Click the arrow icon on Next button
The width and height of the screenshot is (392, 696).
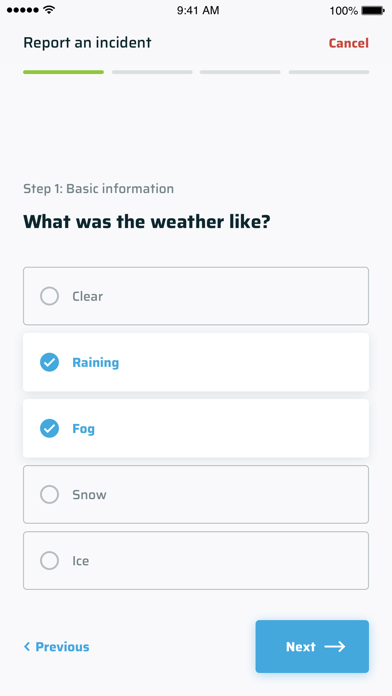335,646
